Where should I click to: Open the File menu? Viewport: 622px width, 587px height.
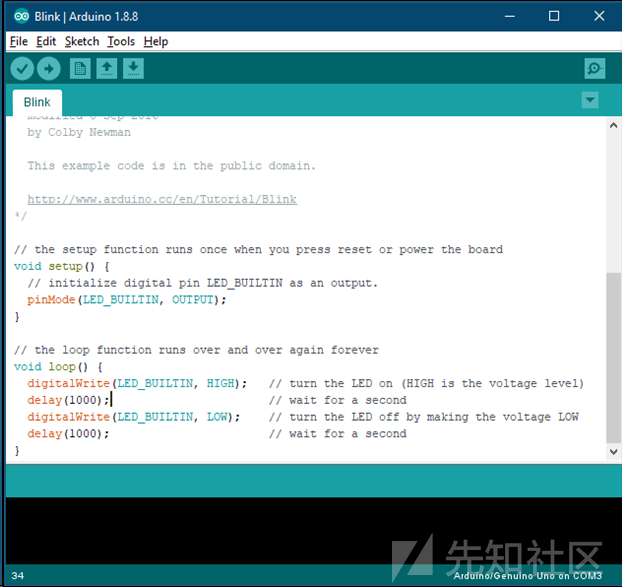(19, 41)
